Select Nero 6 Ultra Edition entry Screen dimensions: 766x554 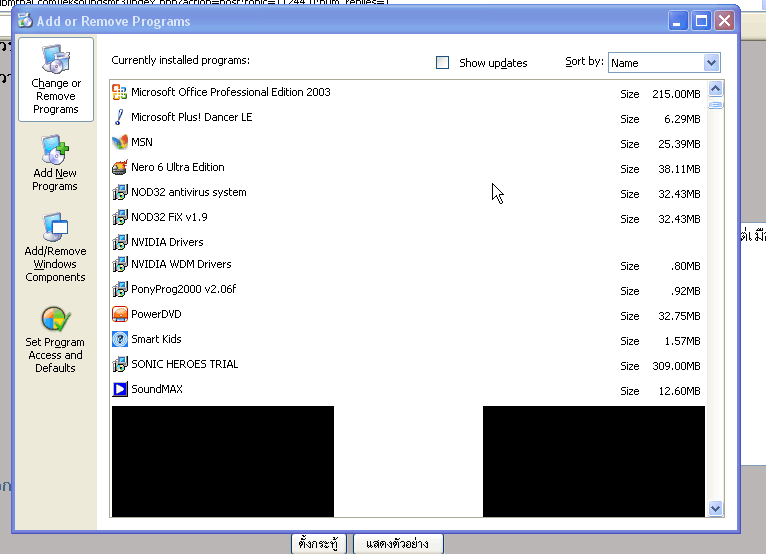[408, 167]
